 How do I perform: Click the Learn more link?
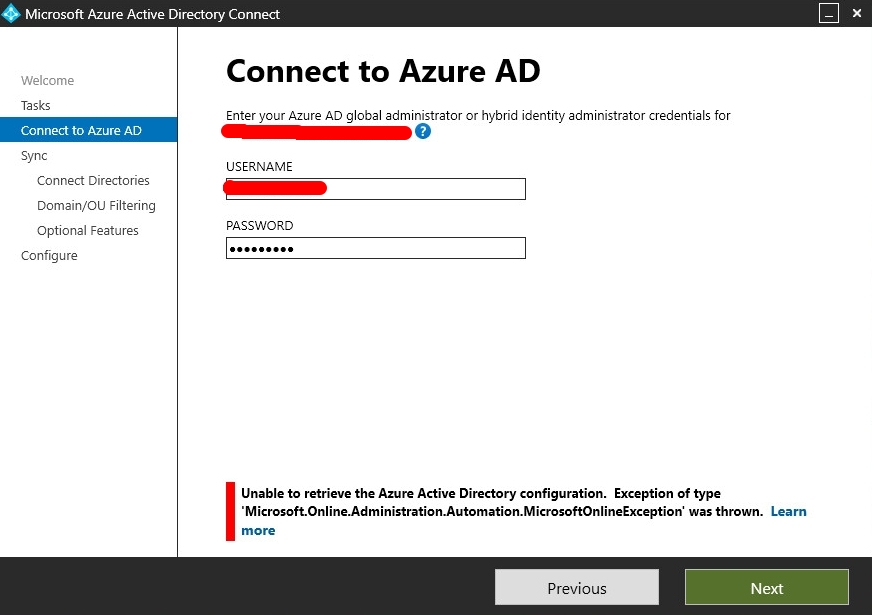[x=788, y=512]
